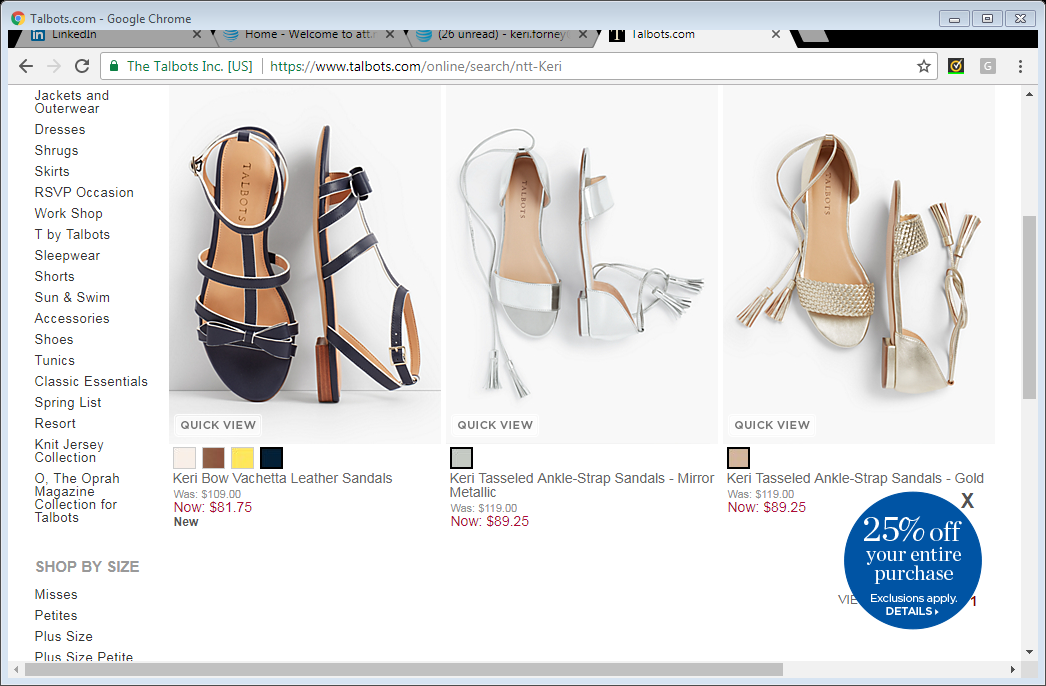Dismiss the 25% off promo bubble

(x=967, y=500)
